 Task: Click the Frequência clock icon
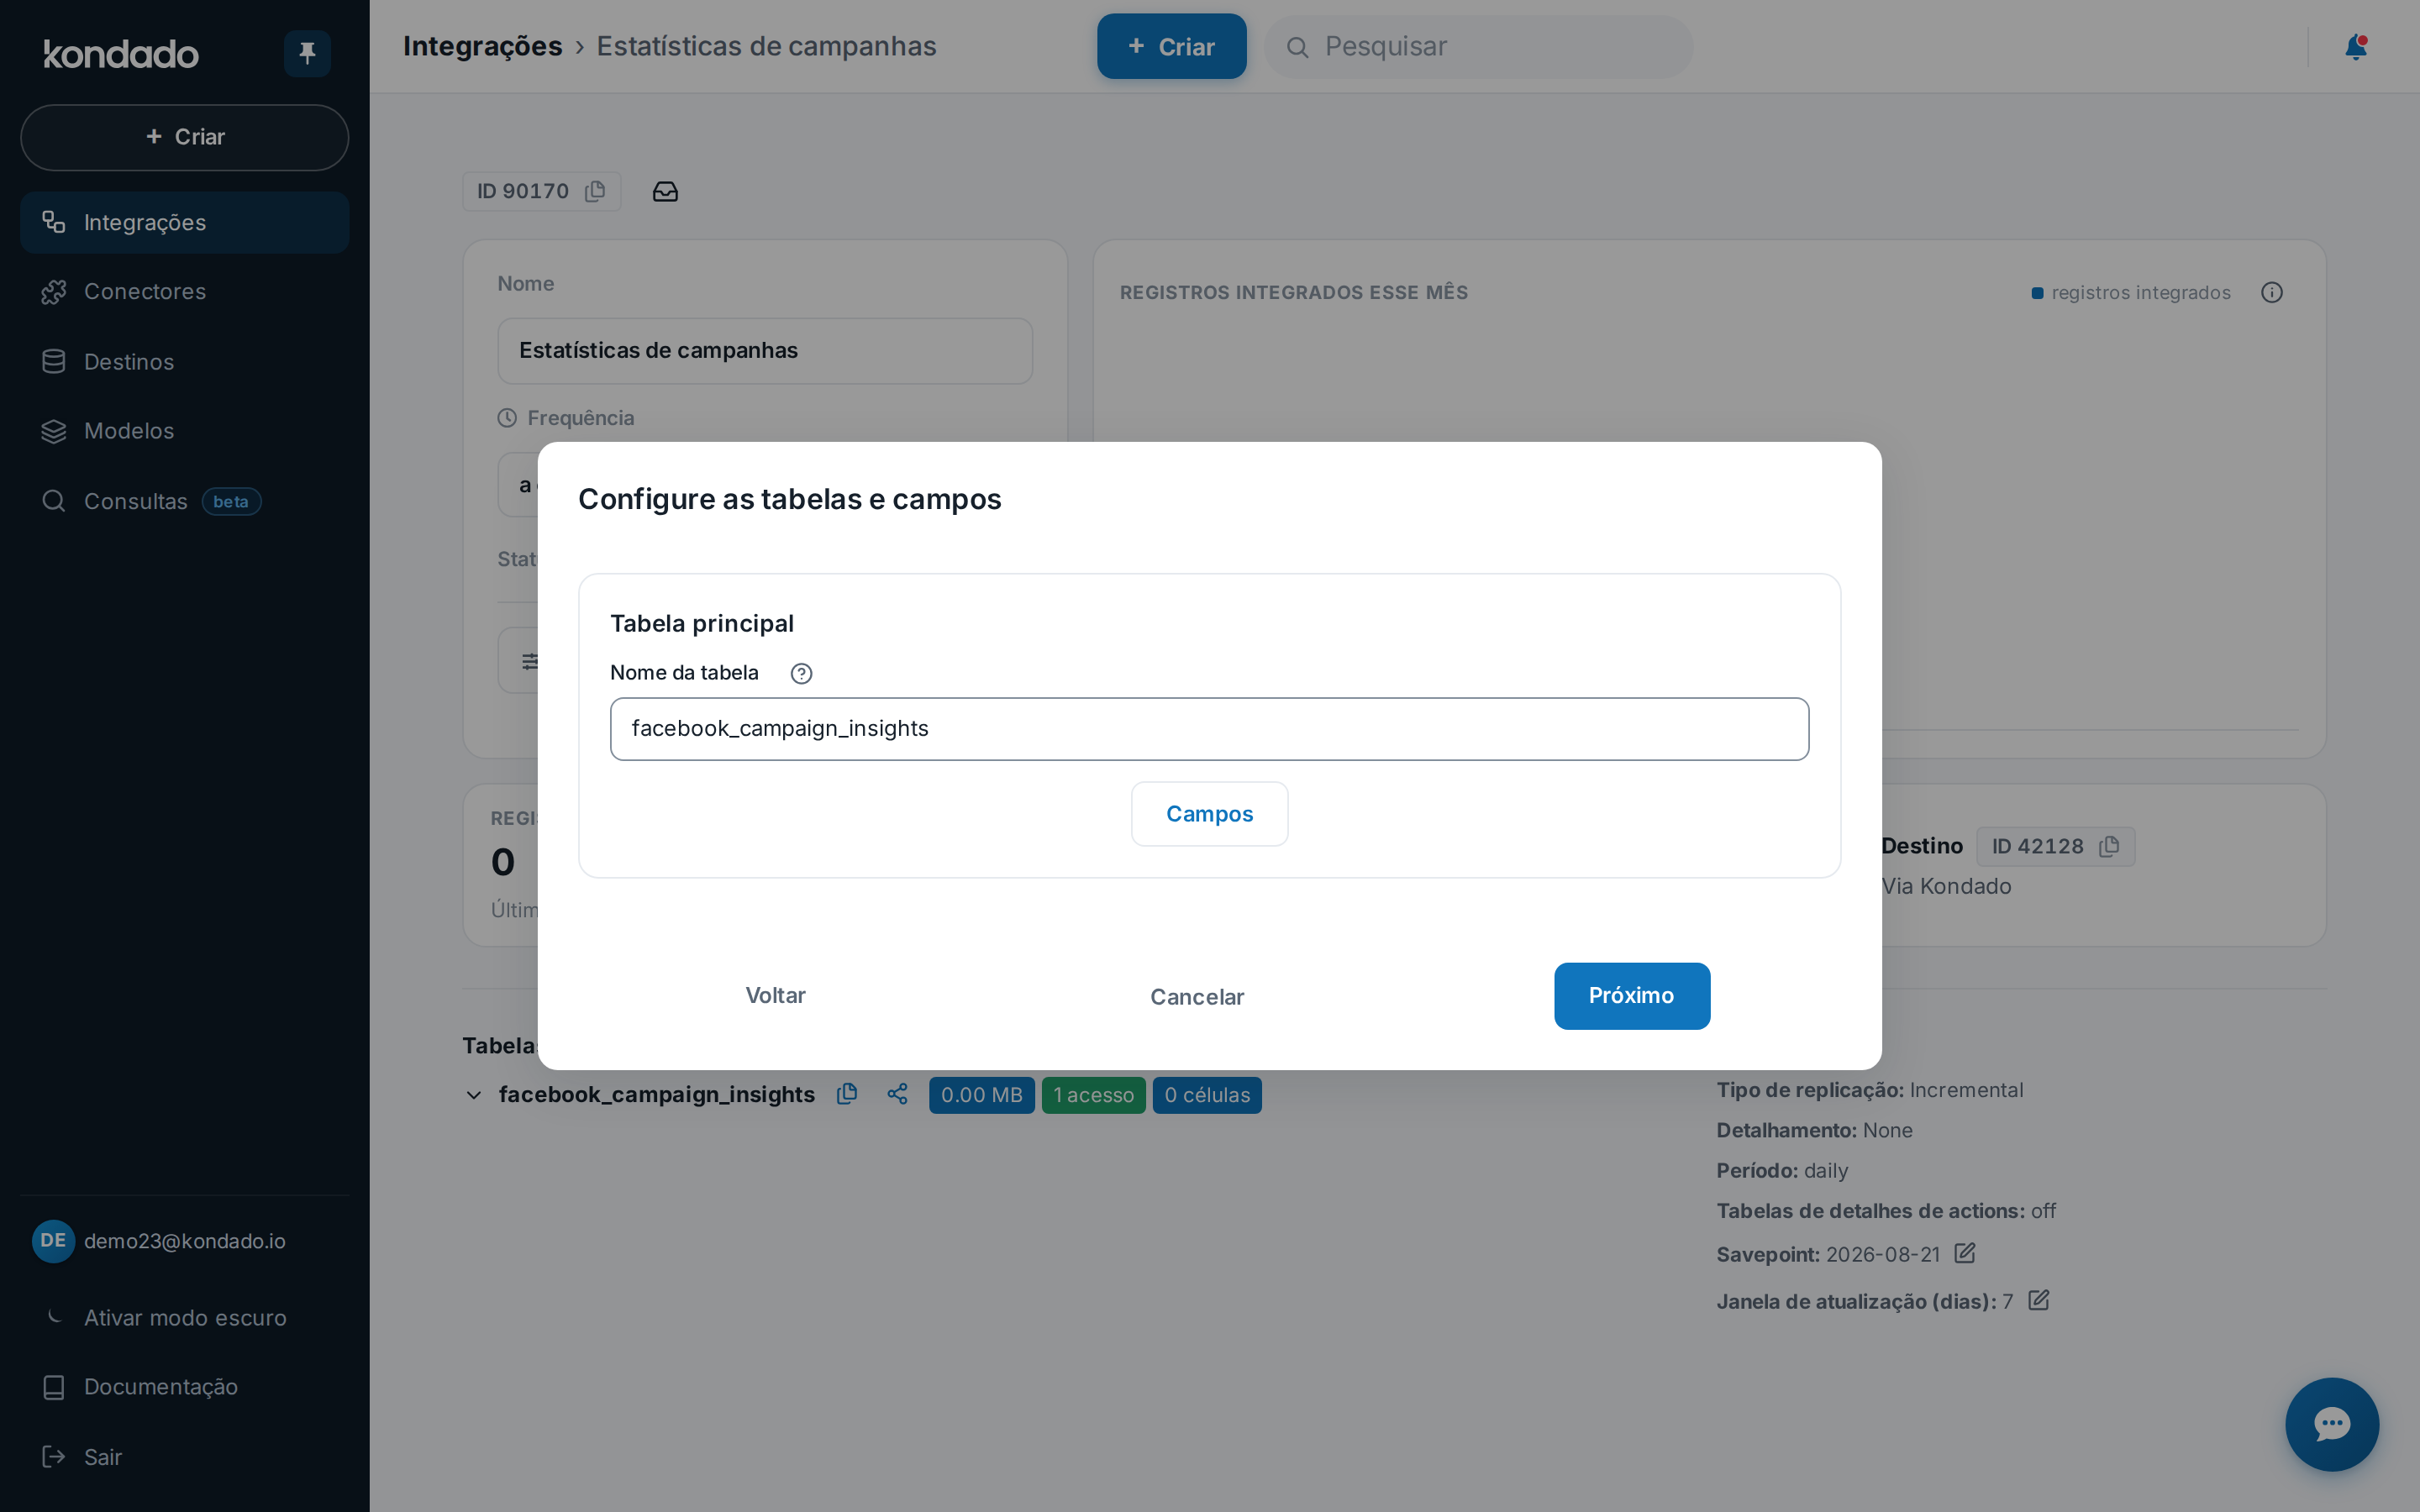pyautogui.click(x=507, y=418)
